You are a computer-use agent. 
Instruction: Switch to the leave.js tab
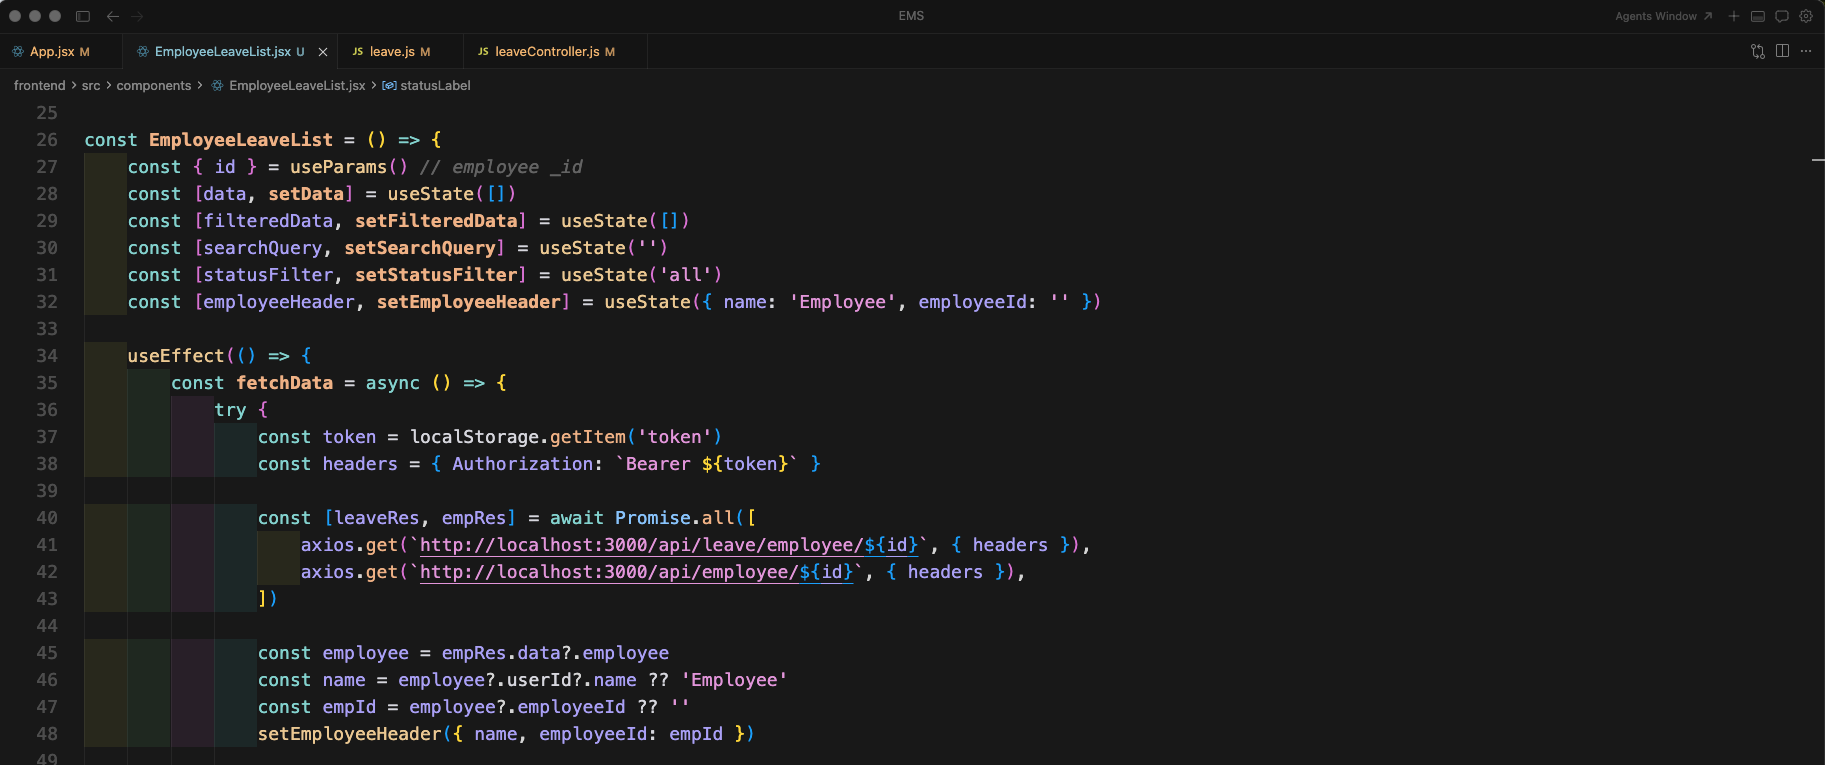click(x=400, y=51)
